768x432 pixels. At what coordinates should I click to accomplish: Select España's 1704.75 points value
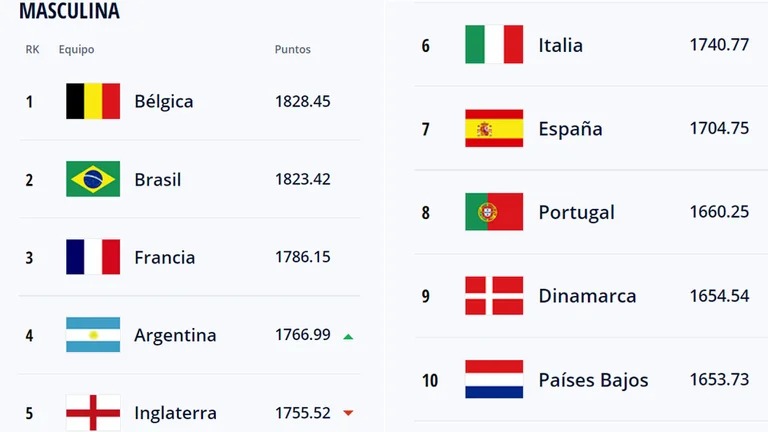[x=719, y=128]
